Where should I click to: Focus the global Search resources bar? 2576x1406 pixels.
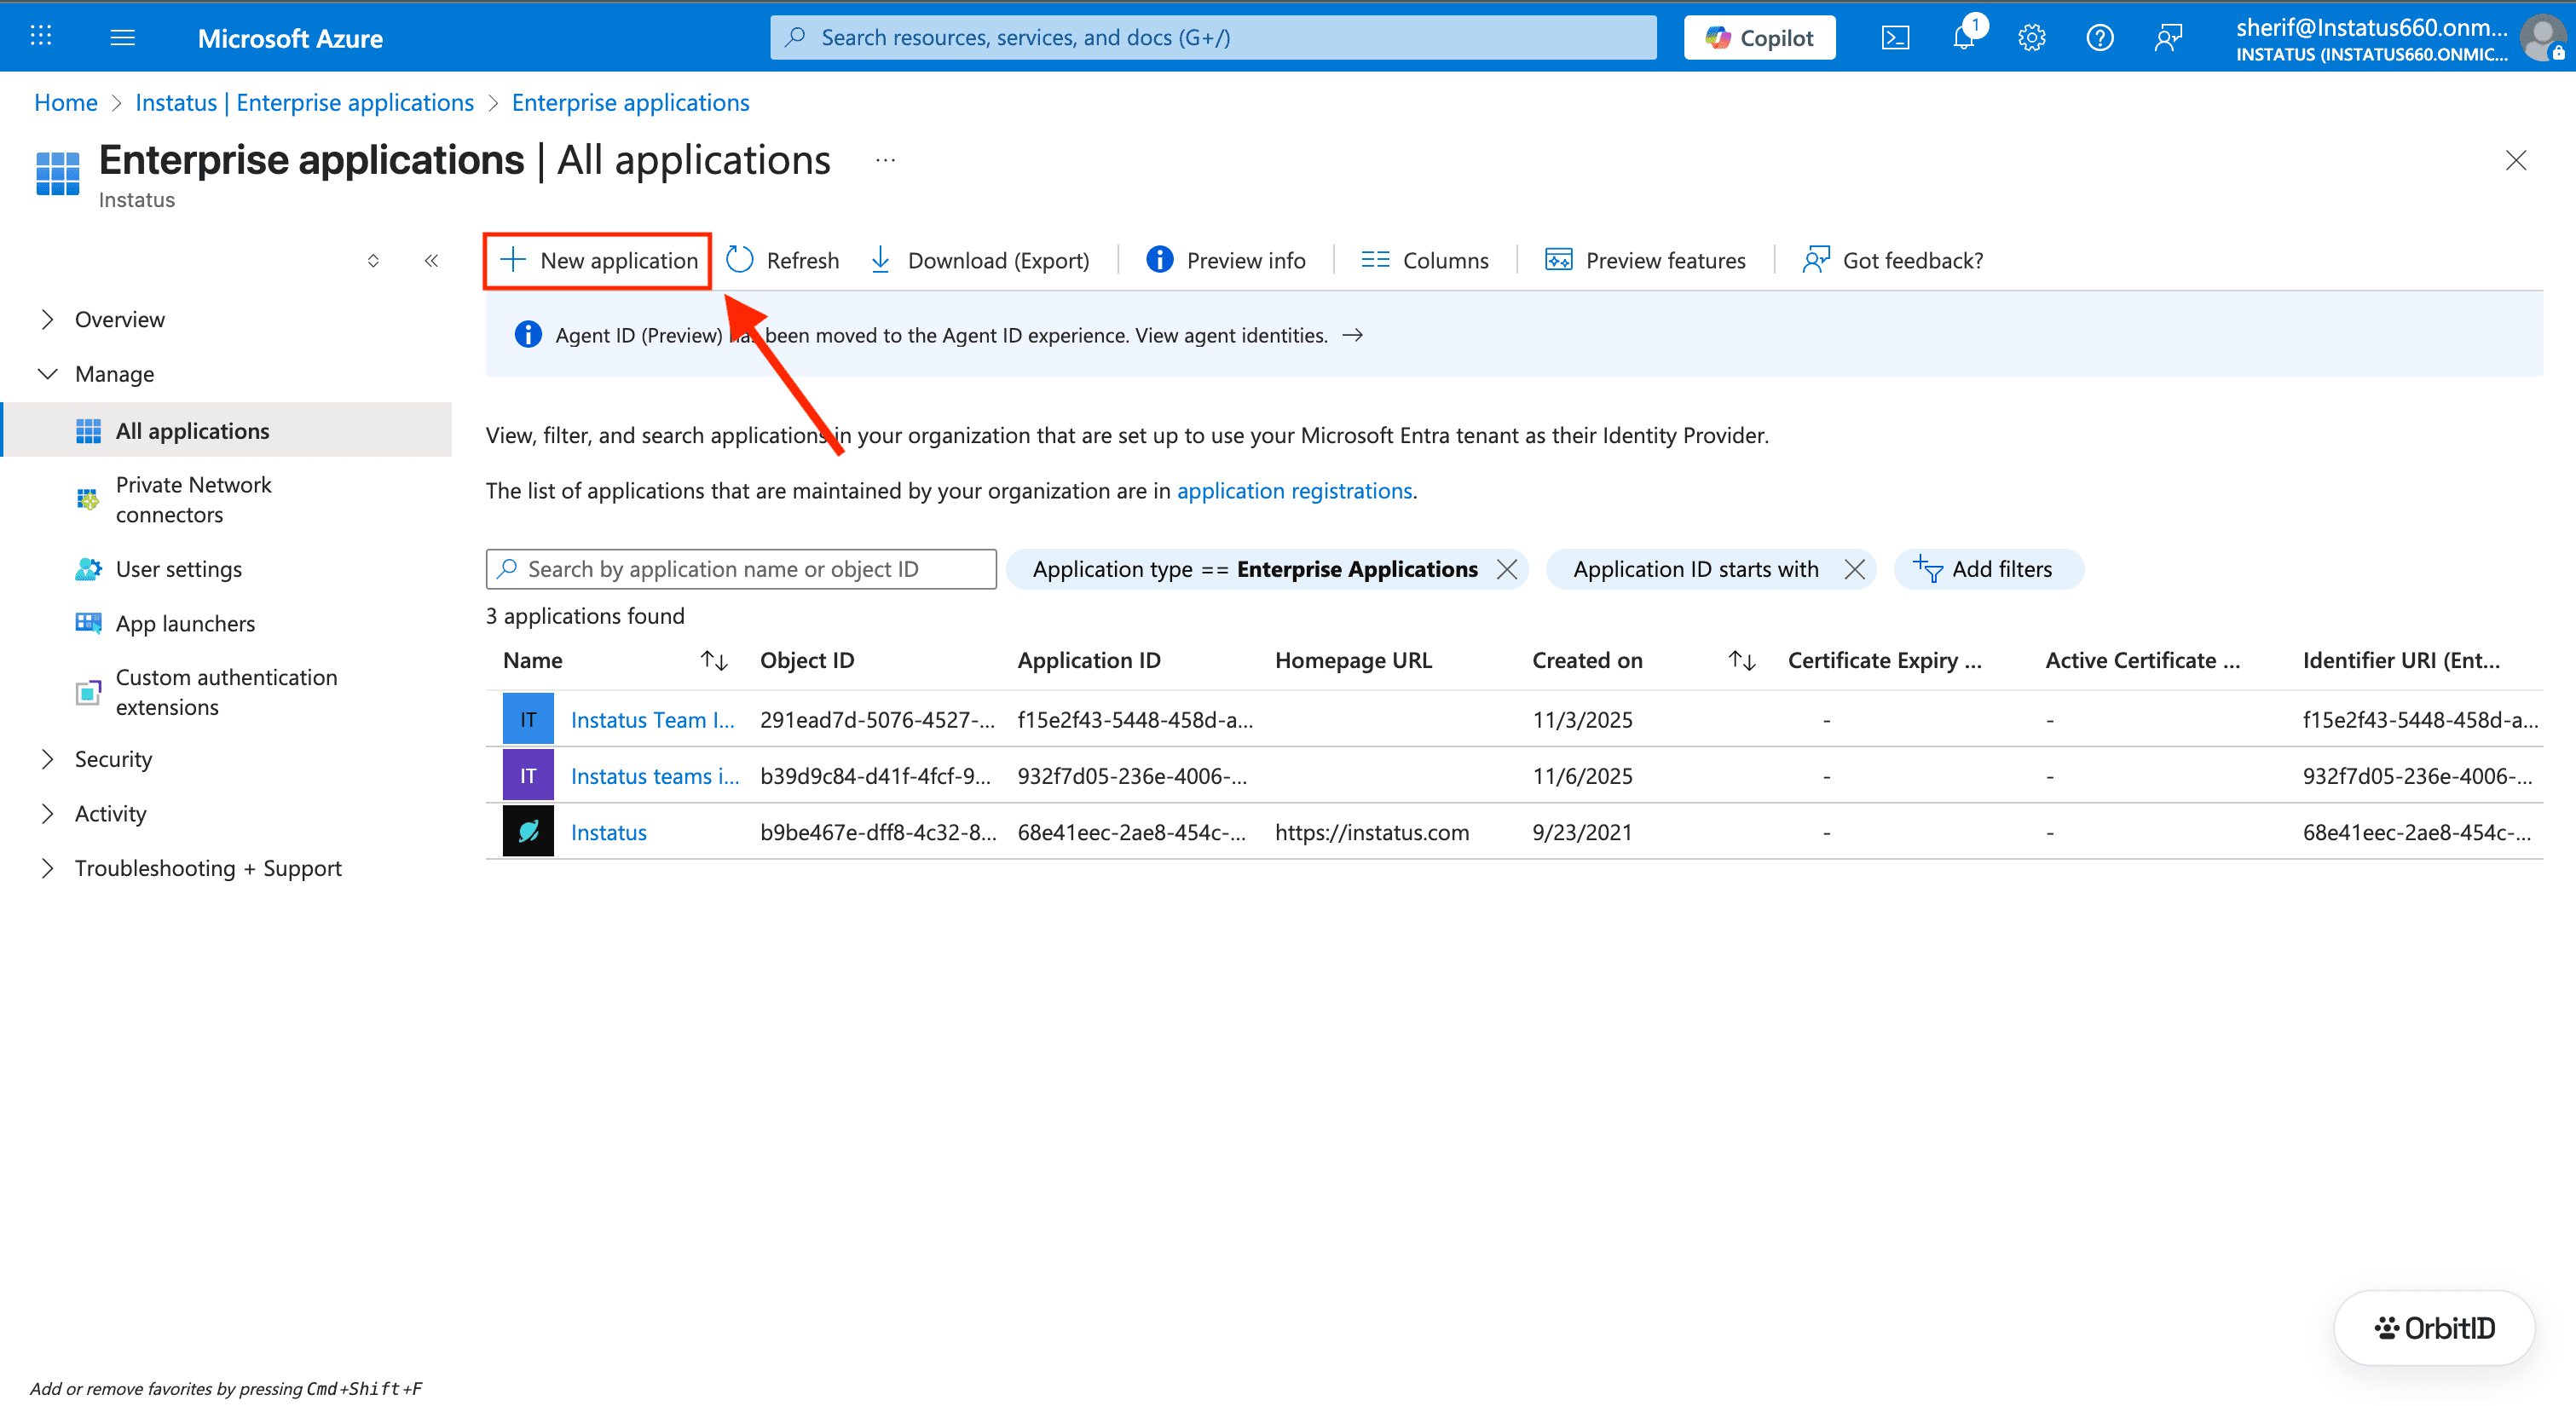click(1213, 38)
